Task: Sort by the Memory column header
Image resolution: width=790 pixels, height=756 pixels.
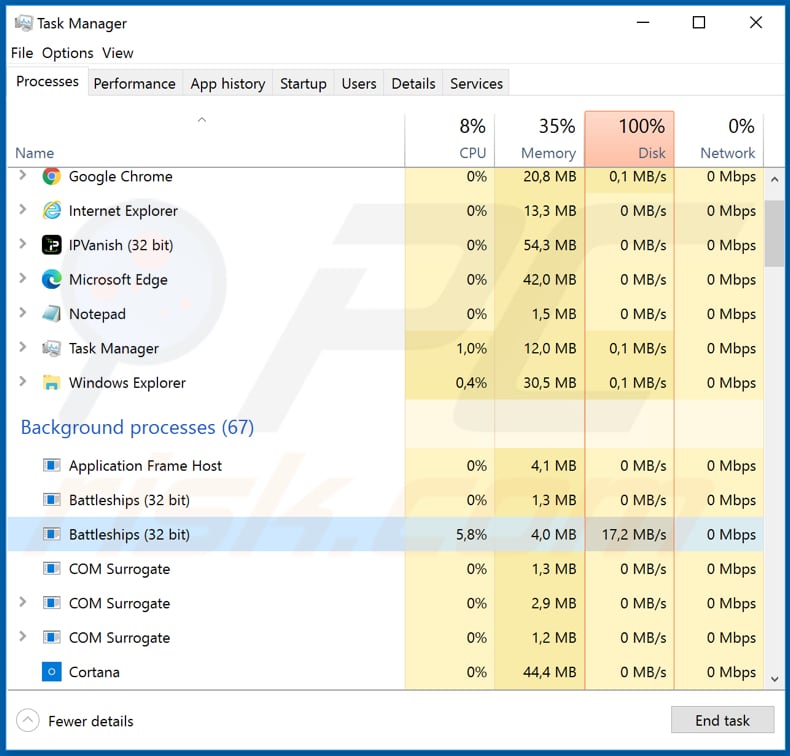Action: click(540, 140)
